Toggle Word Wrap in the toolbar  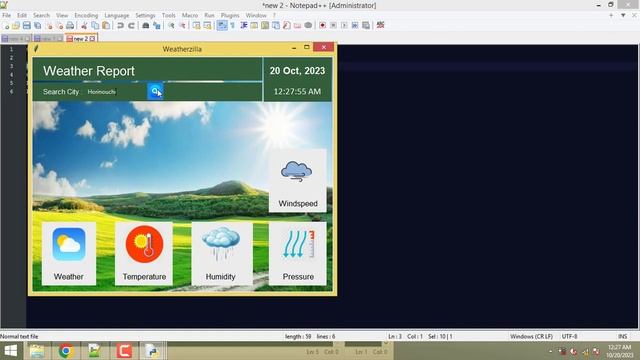point(222,25)
